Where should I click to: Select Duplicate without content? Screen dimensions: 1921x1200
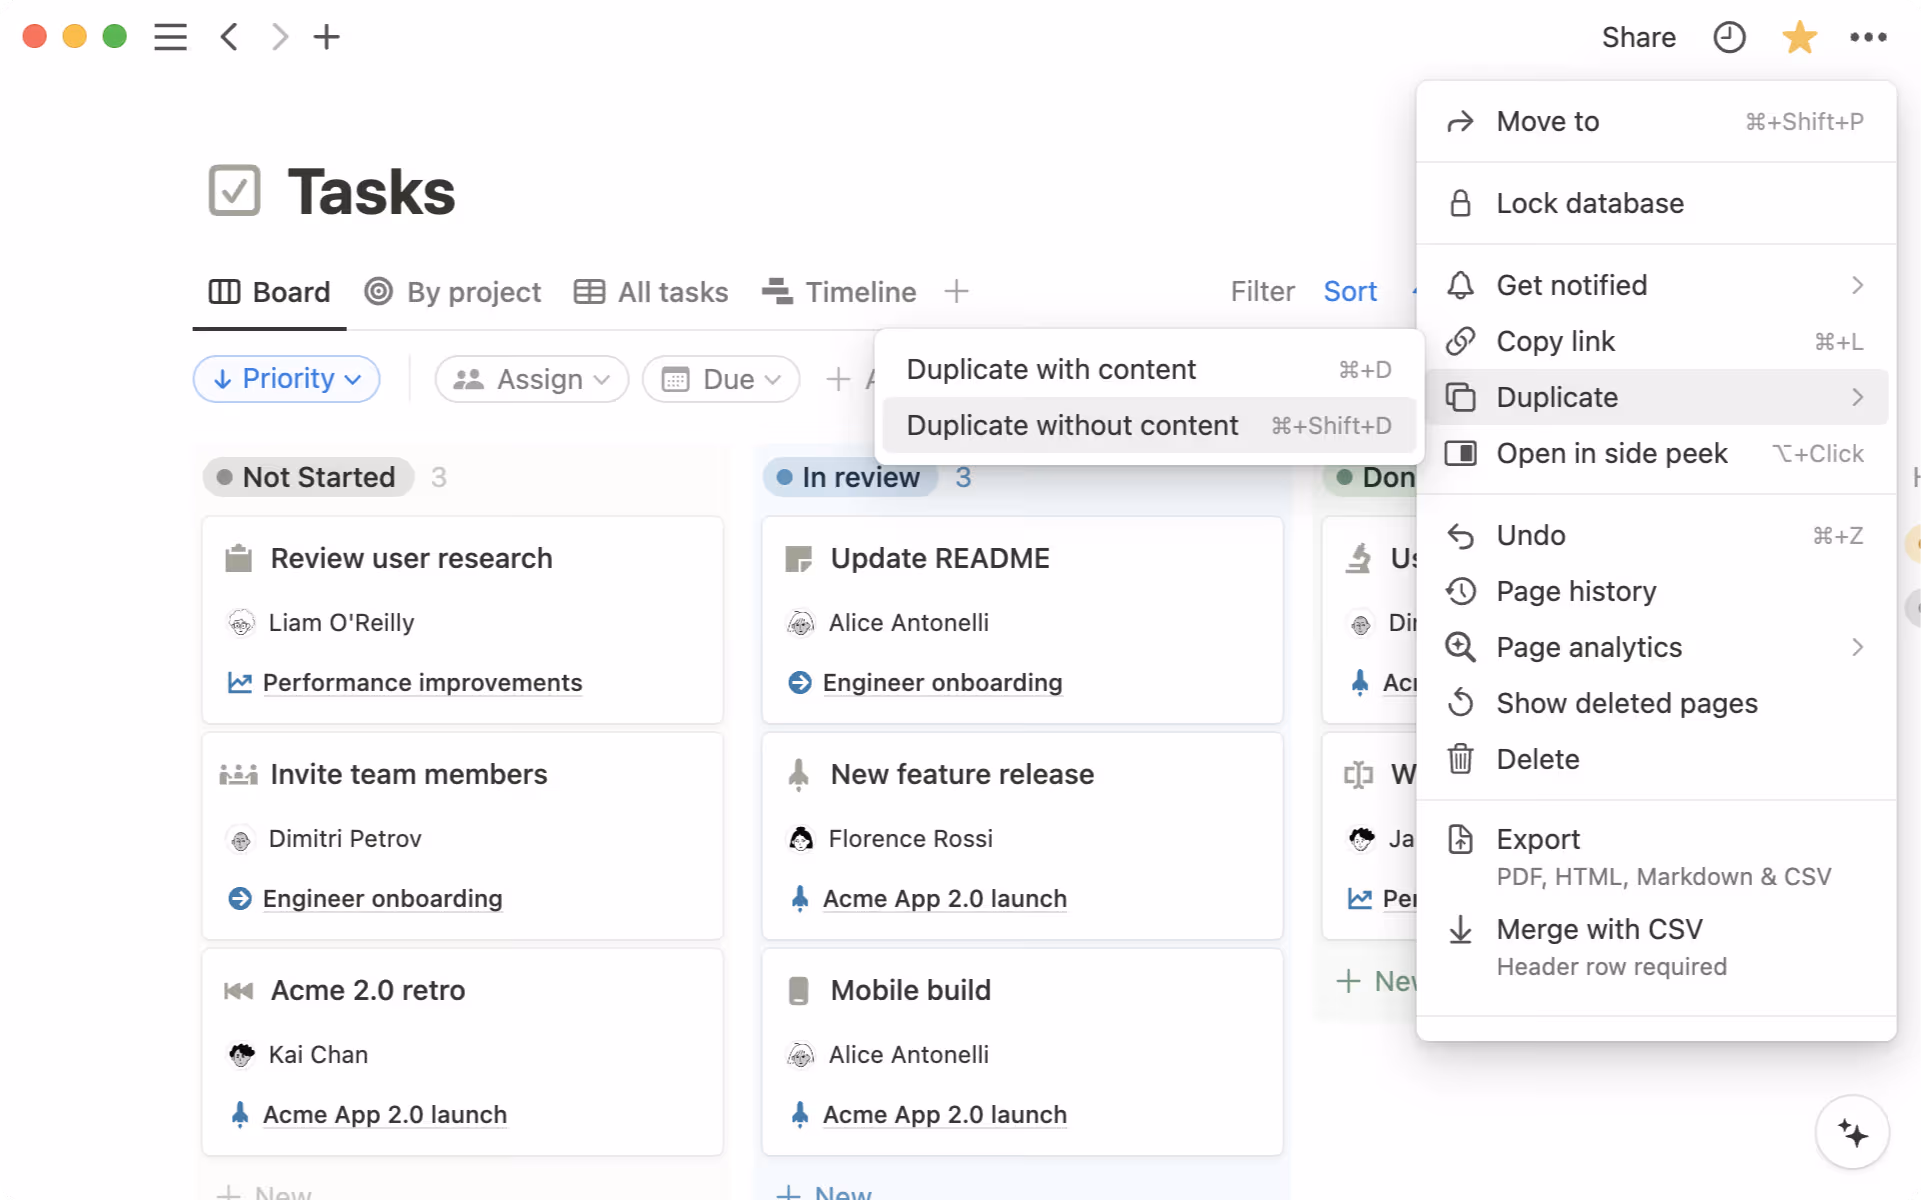point(1072,426)
